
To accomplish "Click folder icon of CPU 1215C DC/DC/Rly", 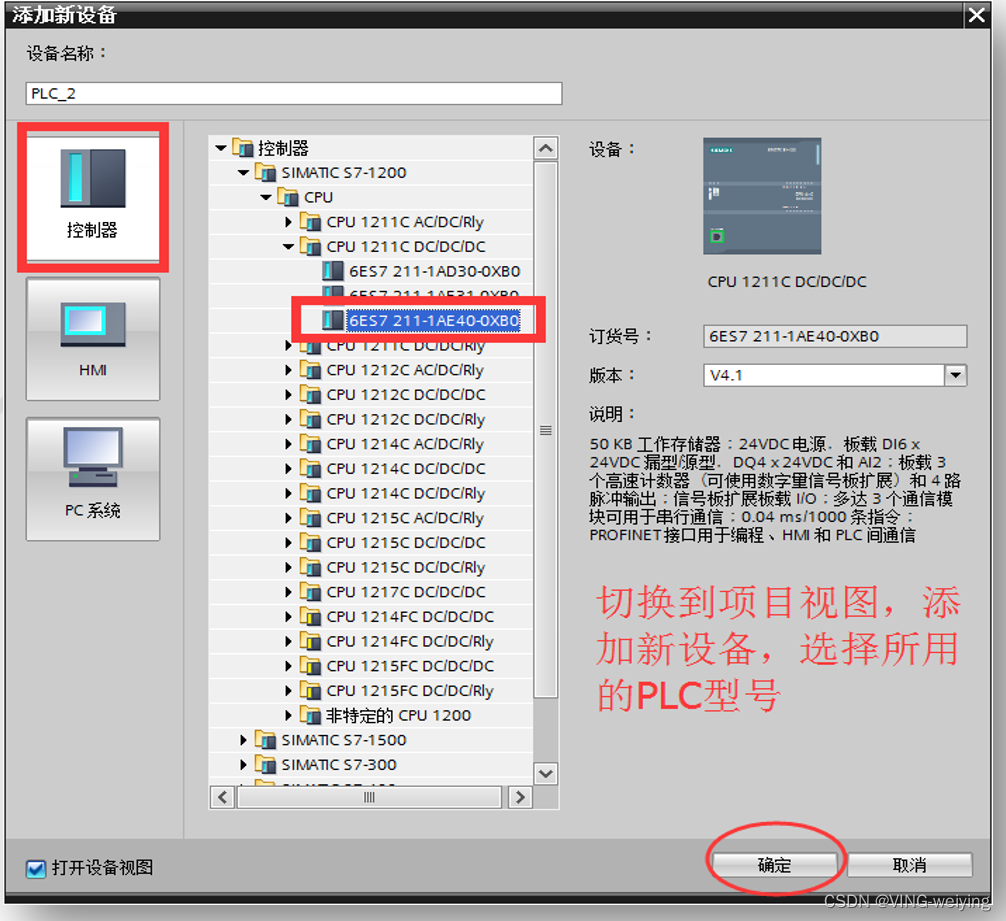I will [311, 567].
